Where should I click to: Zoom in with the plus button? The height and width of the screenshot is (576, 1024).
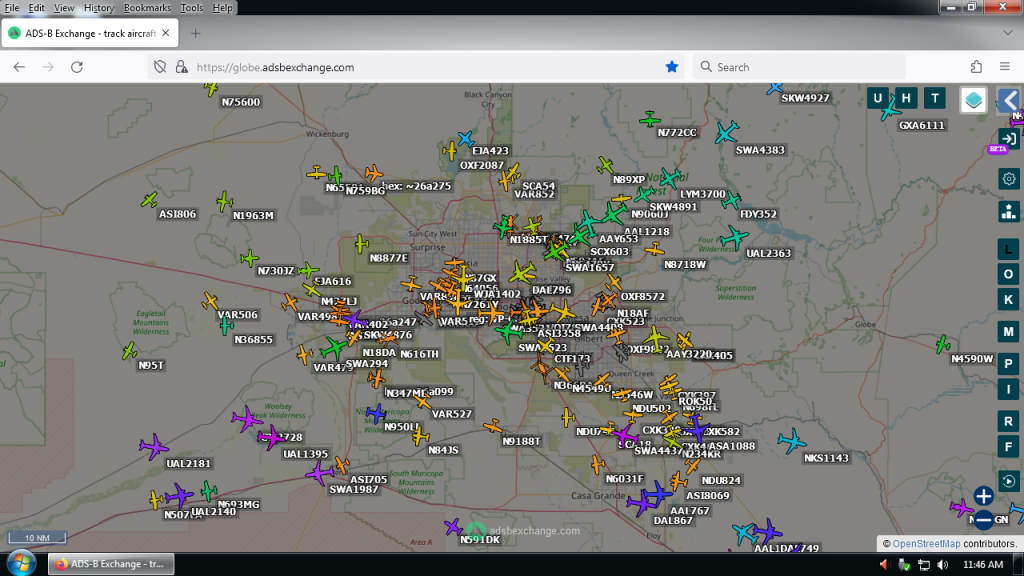point(984,496)
